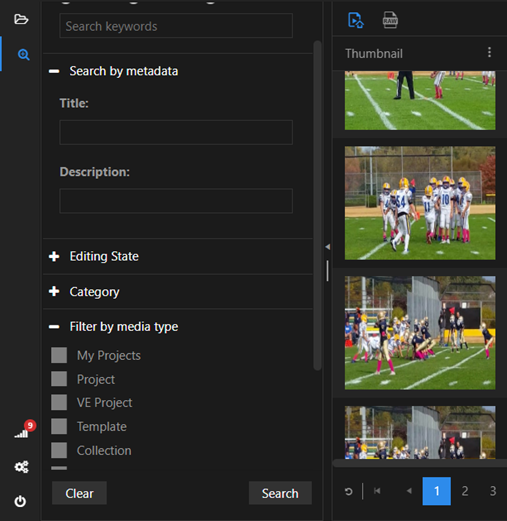507x521 pixels.
Task: Expand the Category section
Action: point(54,291)
